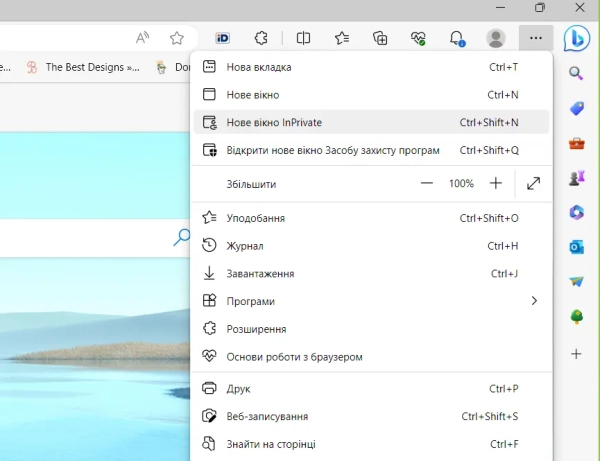The height and width of the screenshot is (461, 600).
Task: Click the Read aloud icon
Action: click(x=142, y=38)
